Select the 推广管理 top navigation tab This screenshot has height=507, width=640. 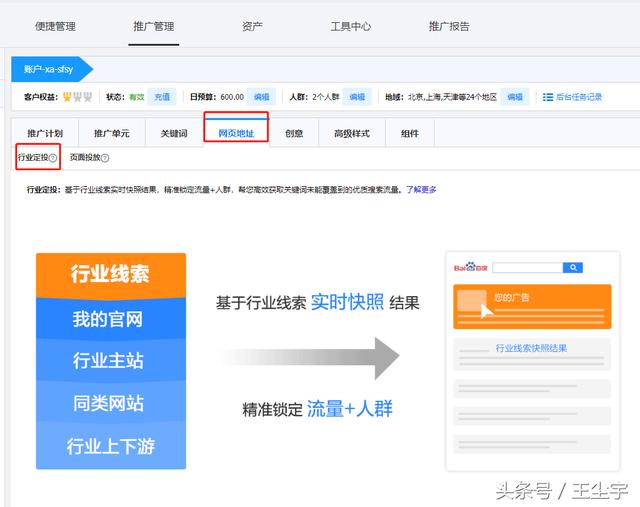(x=153, y=27)
